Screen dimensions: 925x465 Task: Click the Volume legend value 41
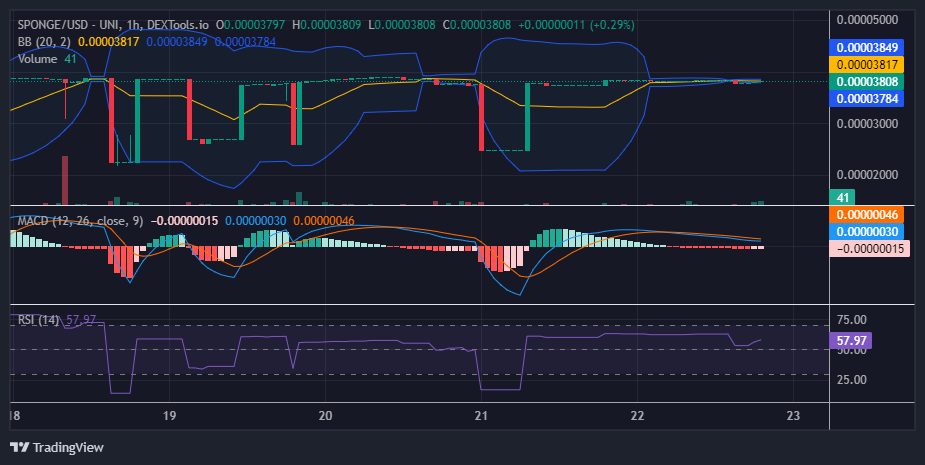click(71, 59)
